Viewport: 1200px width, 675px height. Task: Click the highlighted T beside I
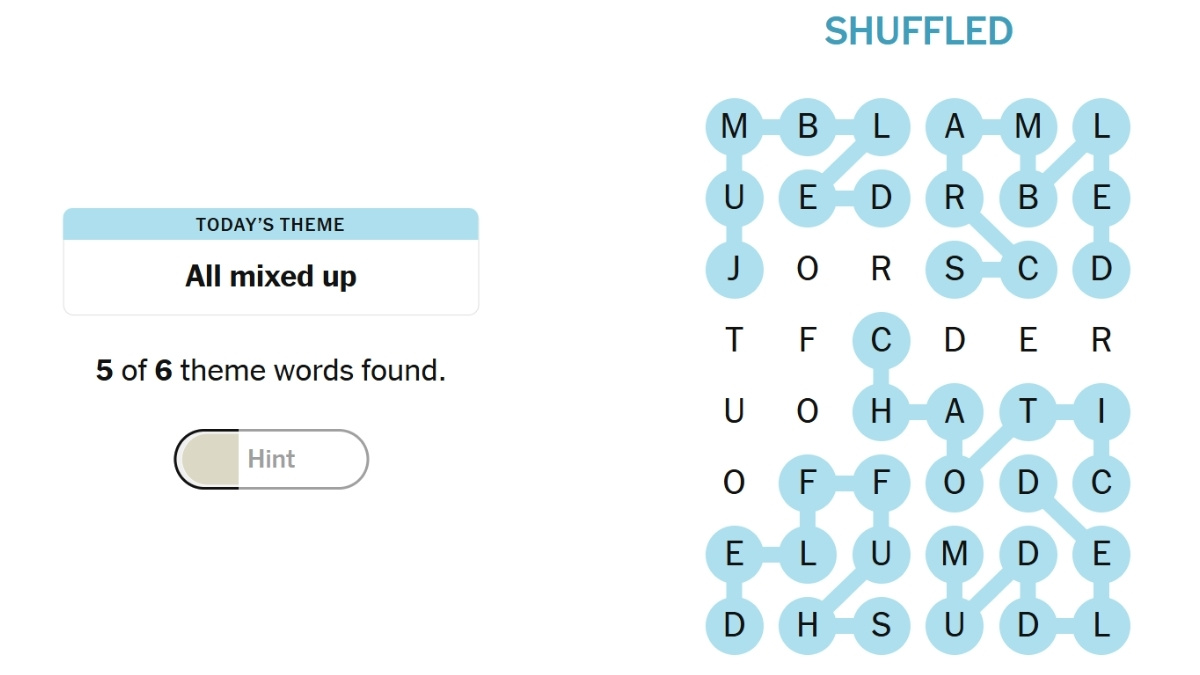pyautogui.click(x=1027, y=412)
